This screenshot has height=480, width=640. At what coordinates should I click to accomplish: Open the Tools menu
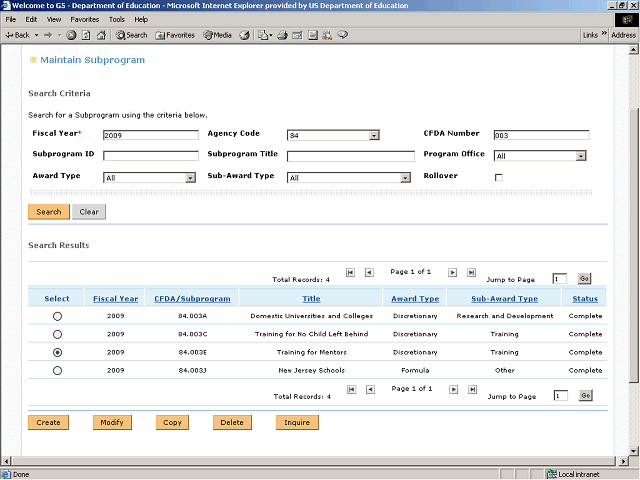click(117, 19)
